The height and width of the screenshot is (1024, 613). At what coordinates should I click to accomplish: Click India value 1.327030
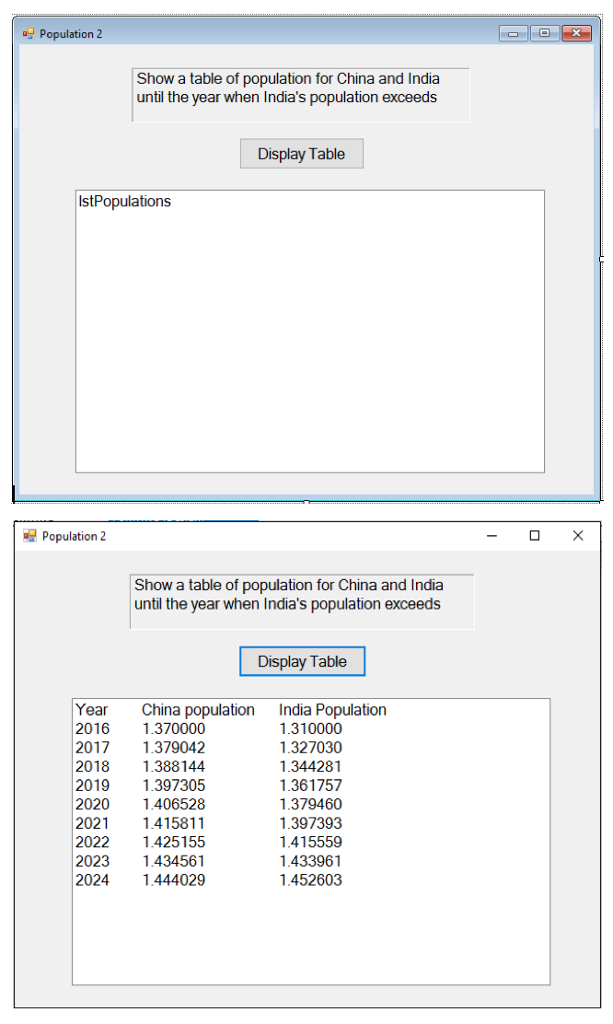tap(311, 748)
